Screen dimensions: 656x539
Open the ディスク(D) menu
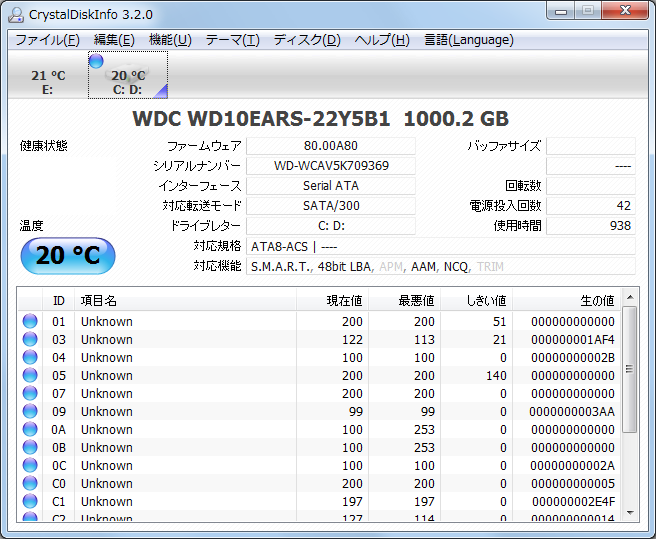click(x=307, y=40)
